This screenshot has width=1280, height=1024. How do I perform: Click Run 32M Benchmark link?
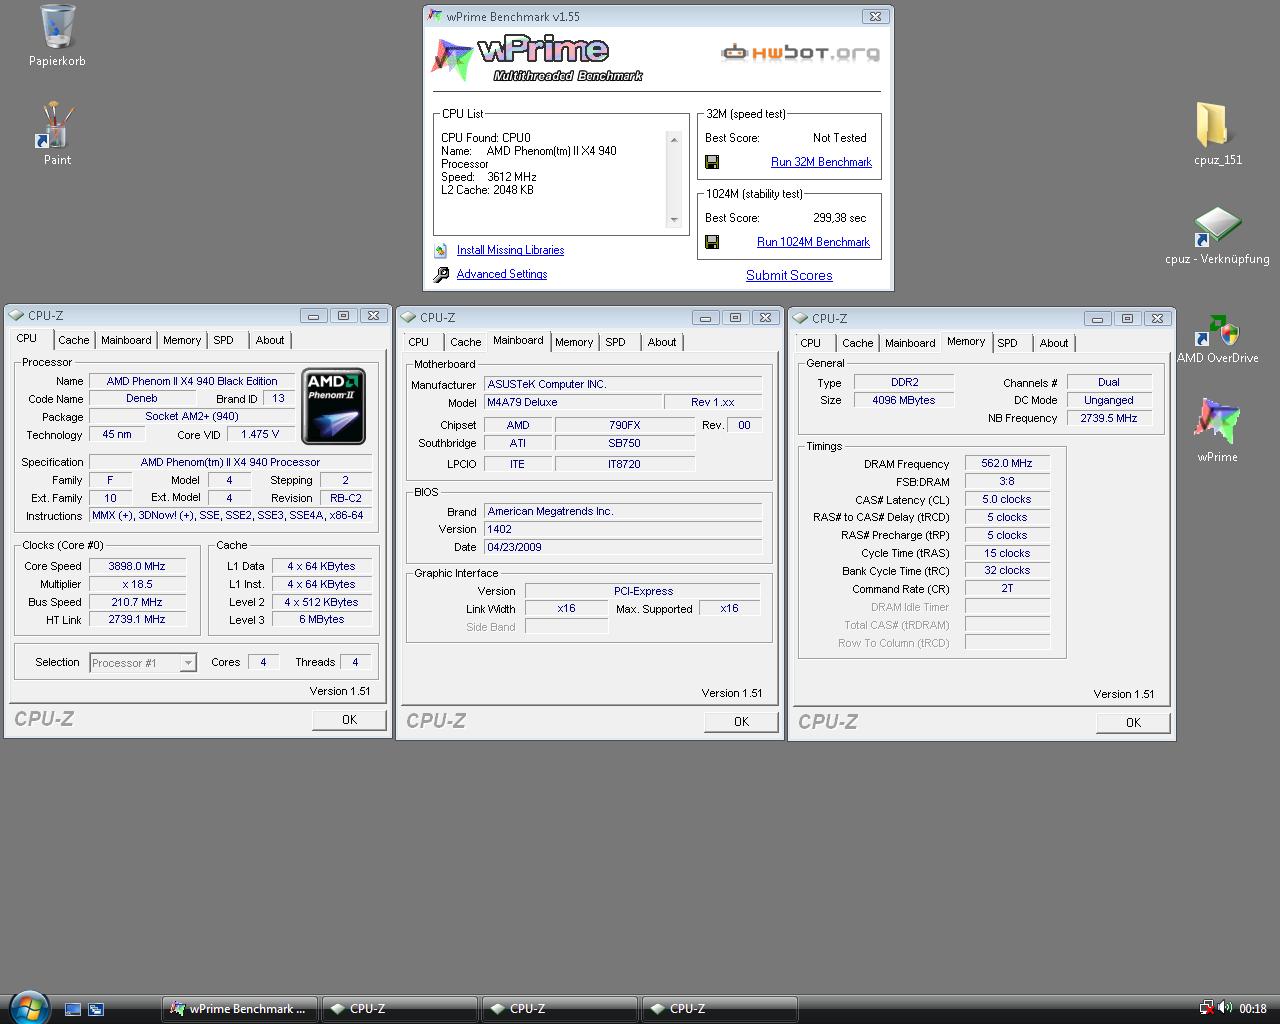tap(821, 162)
